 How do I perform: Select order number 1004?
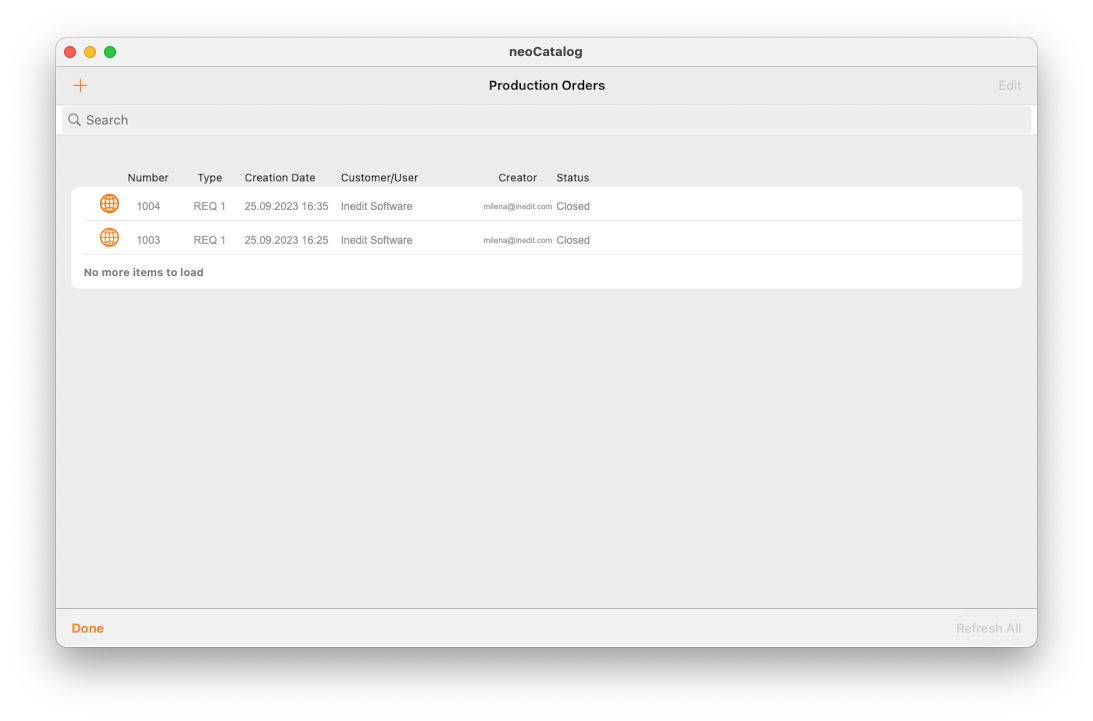[x=148, y=206]
